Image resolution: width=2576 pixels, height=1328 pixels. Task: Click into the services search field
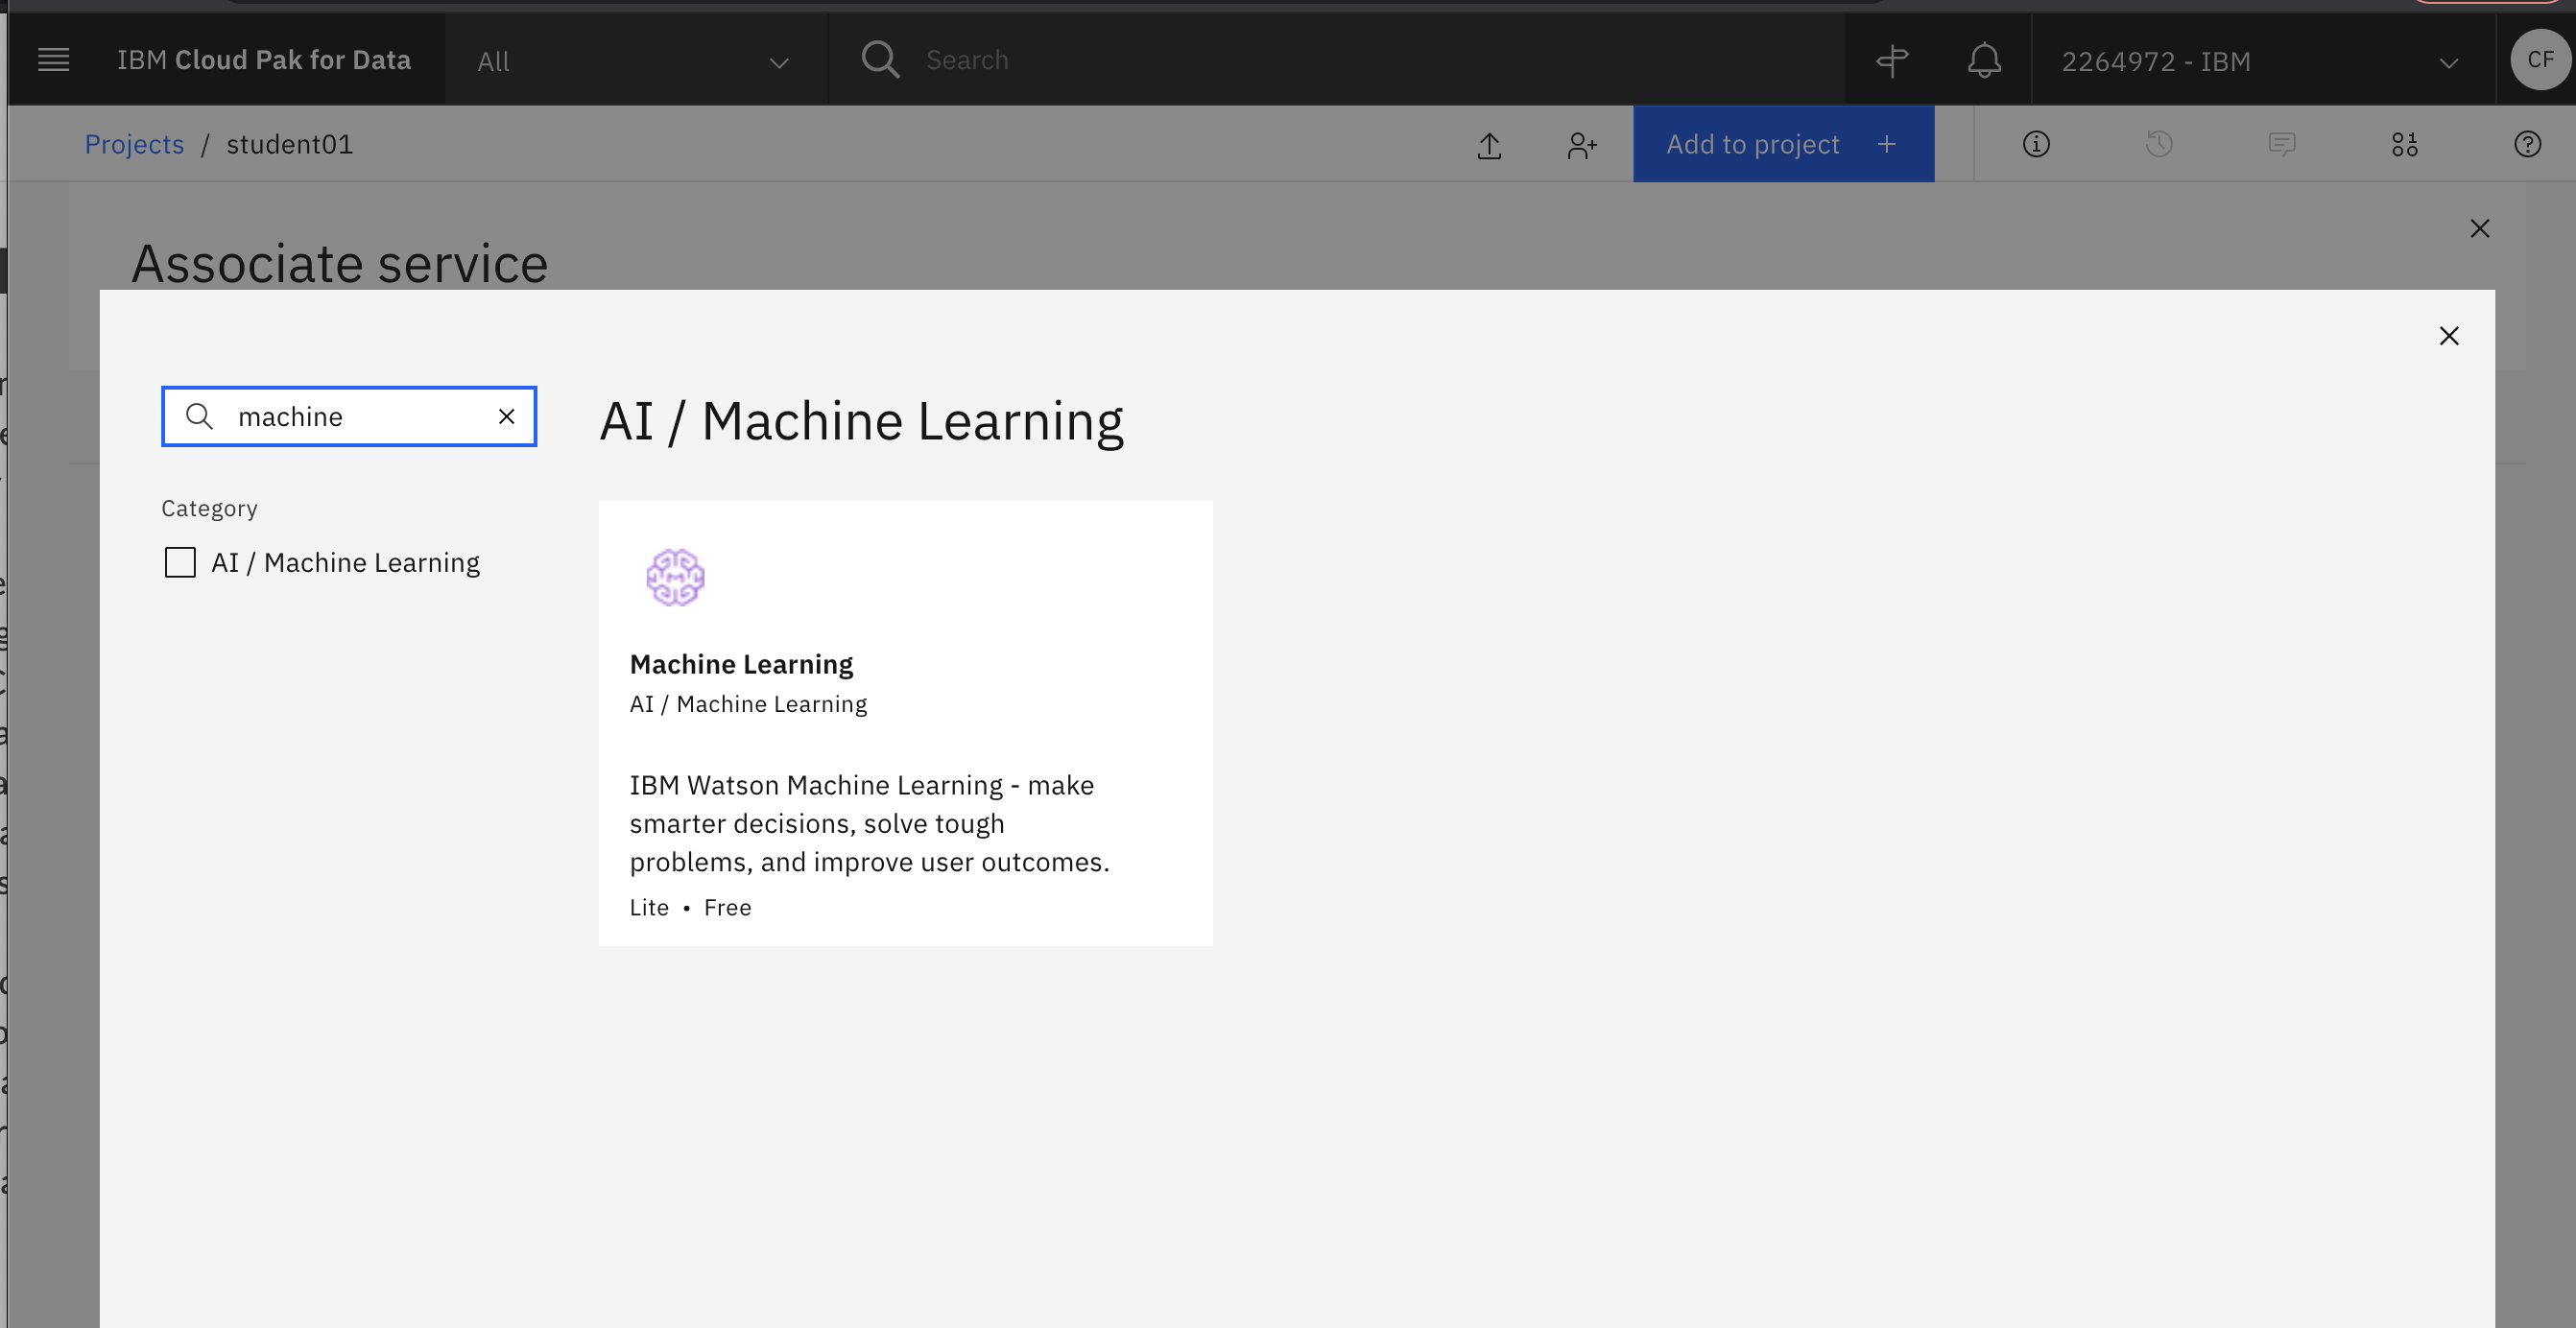click(349, 416)
